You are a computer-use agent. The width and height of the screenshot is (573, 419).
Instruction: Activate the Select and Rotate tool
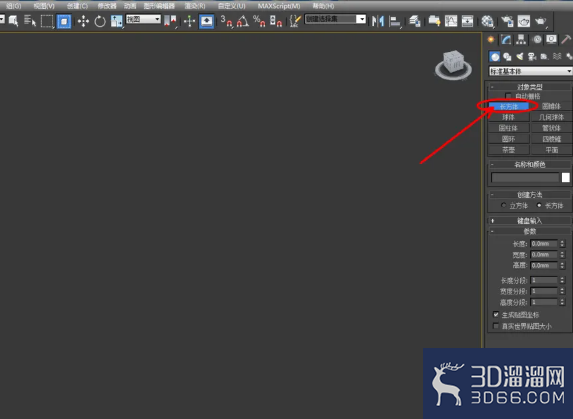pyautogui.click(x=100, y=21)
